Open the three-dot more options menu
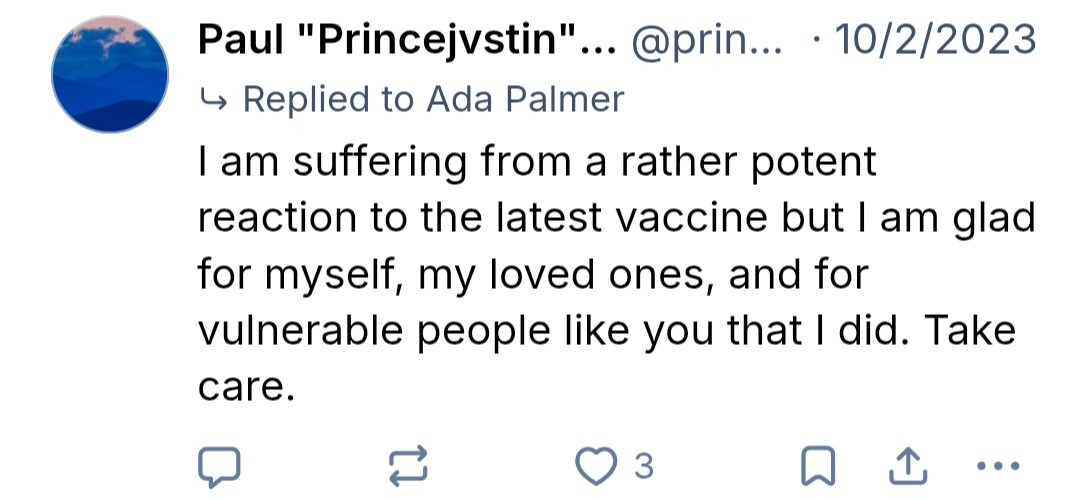The image size is (1080, 501). 996,464
